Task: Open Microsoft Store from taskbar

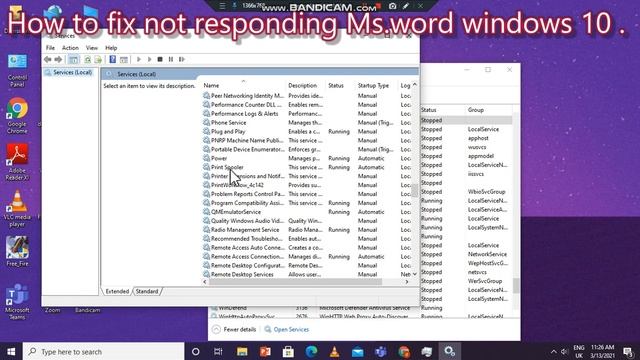Action: [288, 351]
